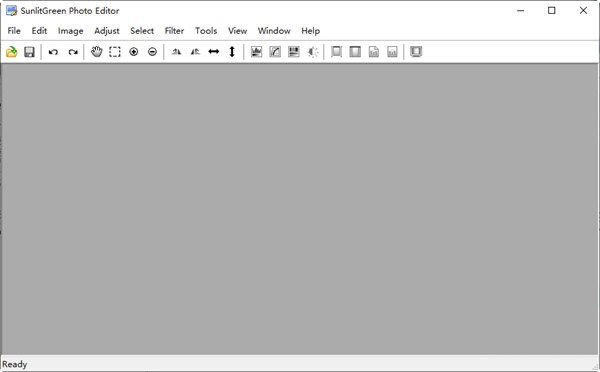This screenshot has width=600, height=372.
Task: Open the Edit menu
Action: [39, 31]
